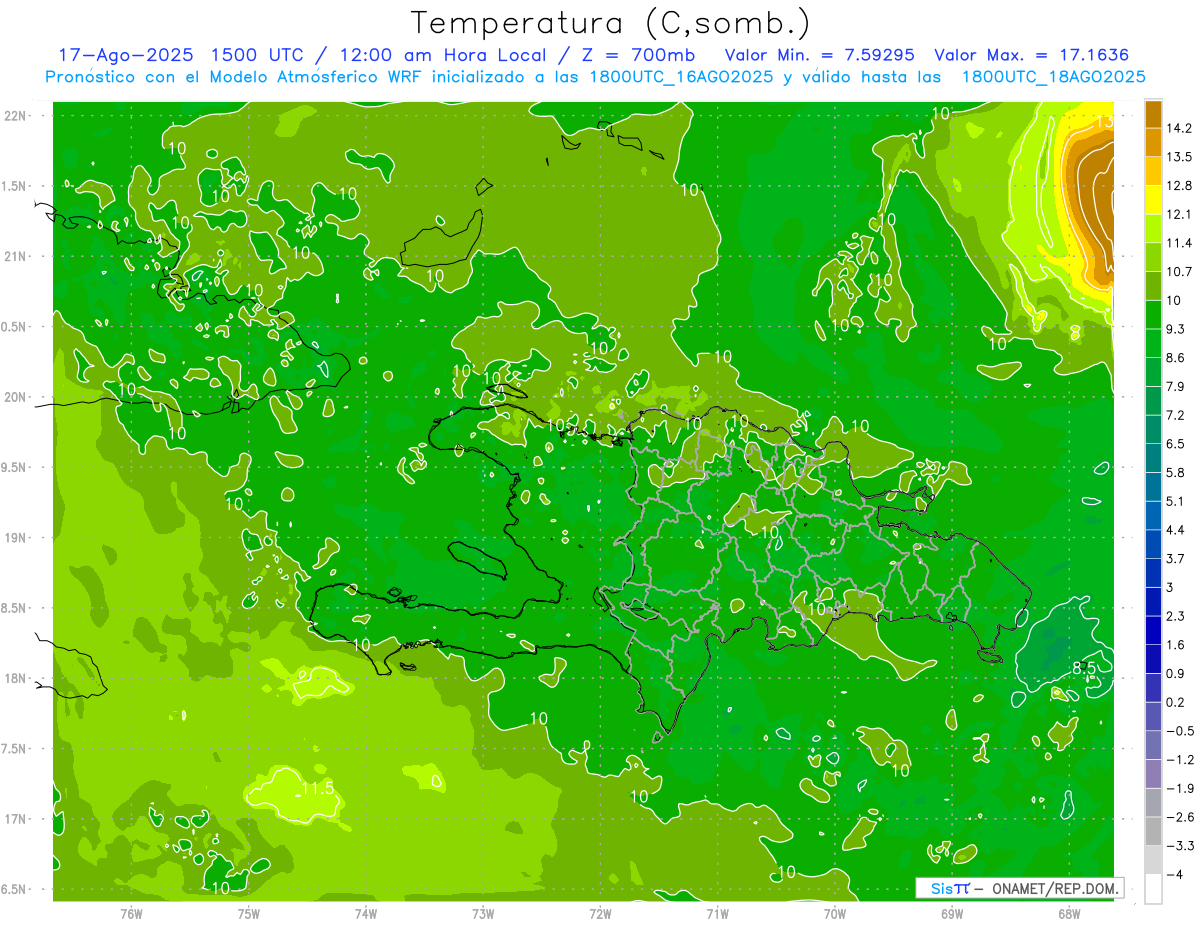Click the '10.7' color scale label
This screenshot has height=927, width=1200.
coord(1180,272)
